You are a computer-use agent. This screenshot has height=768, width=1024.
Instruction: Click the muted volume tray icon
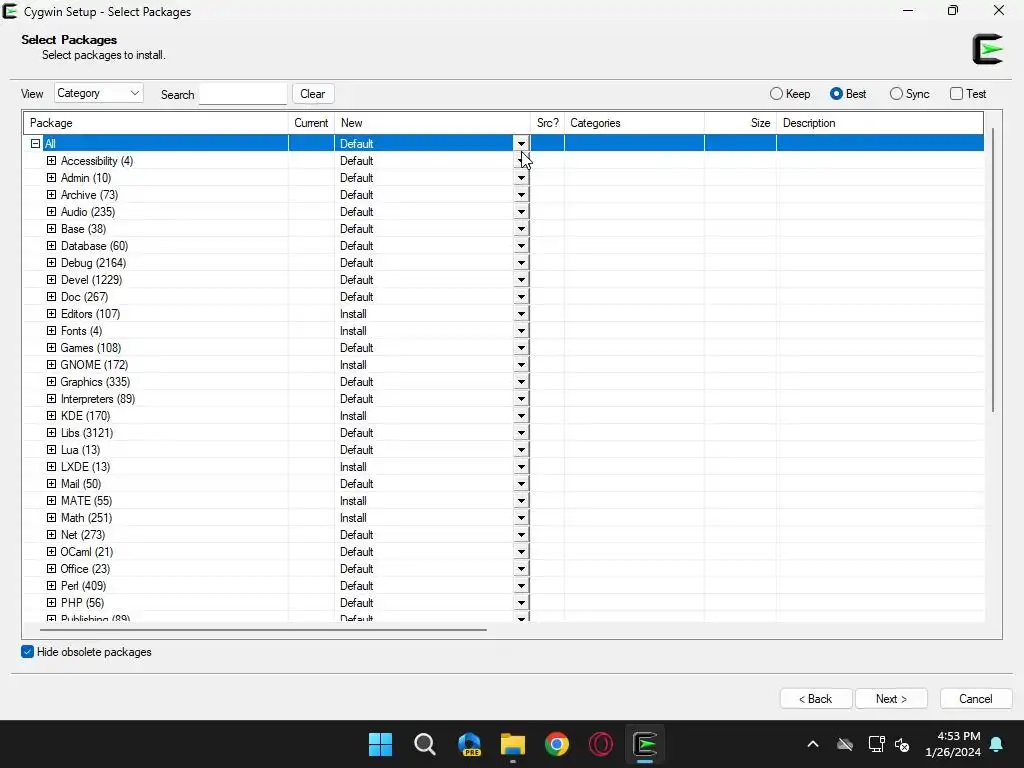point(903,744)
